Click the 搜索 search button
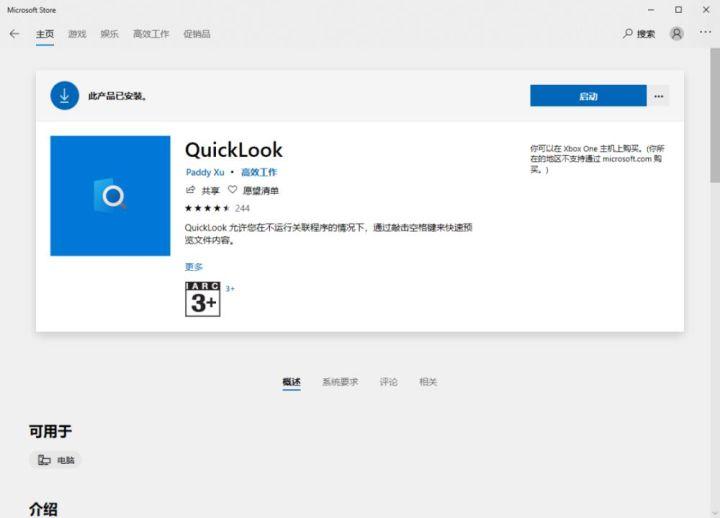Screen dimensions: 720x518 point(639,34)
